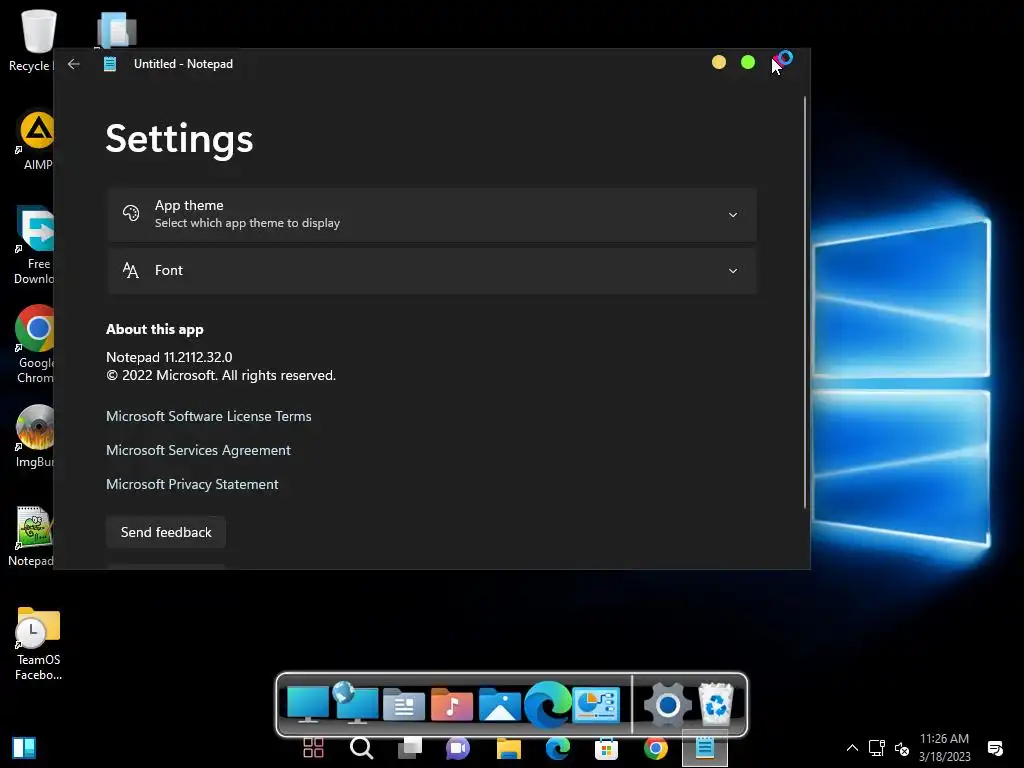Open Microsoft Software License Terms link
The height and width of the screenshot is (768, 1024).
tap(208, 416)
